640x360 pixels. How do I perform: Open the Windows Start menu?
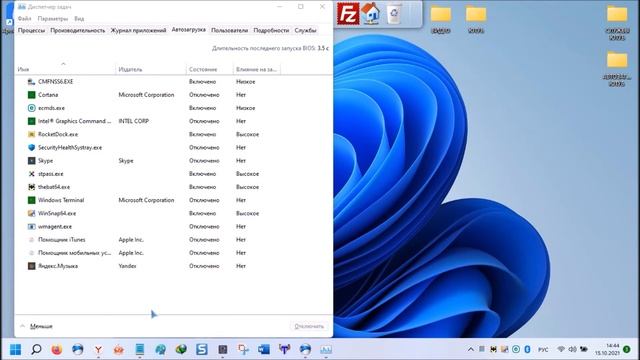click(x=16, y=349)
